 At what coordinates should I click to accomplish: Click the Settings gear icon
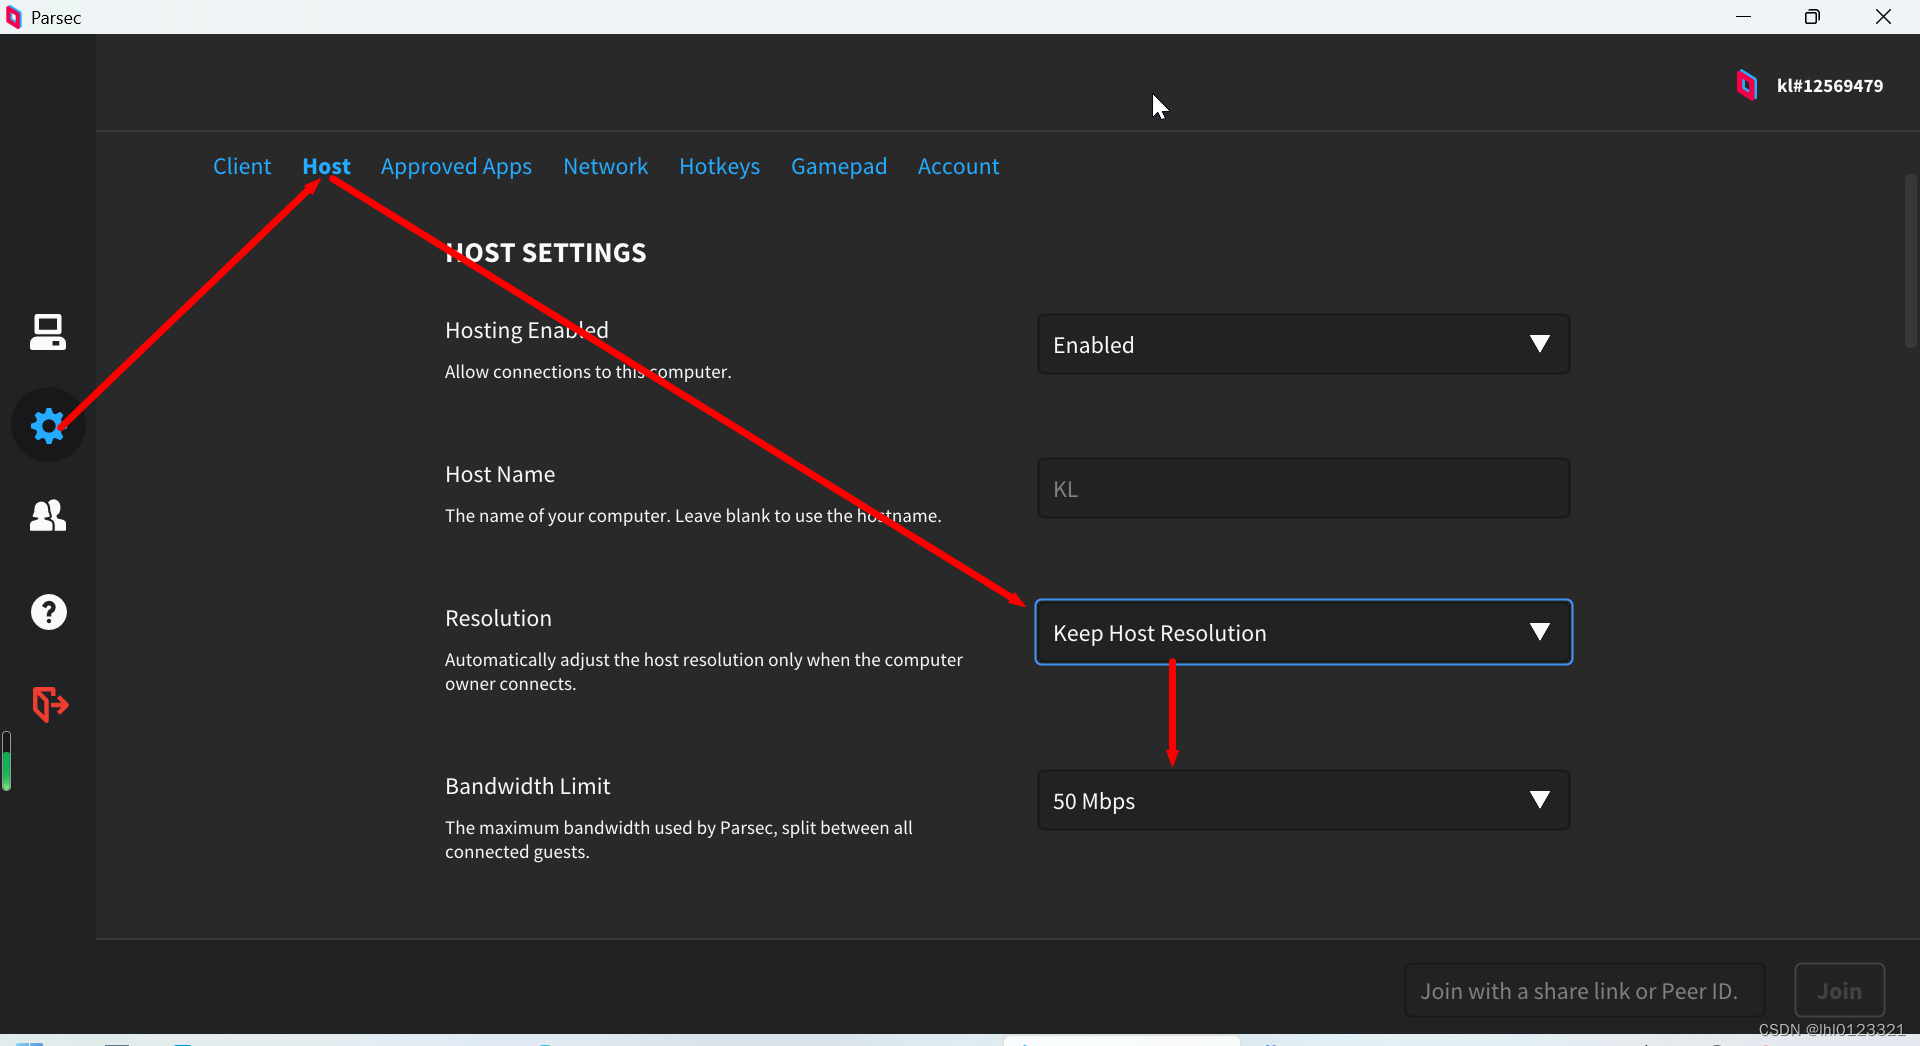(47, 425)
